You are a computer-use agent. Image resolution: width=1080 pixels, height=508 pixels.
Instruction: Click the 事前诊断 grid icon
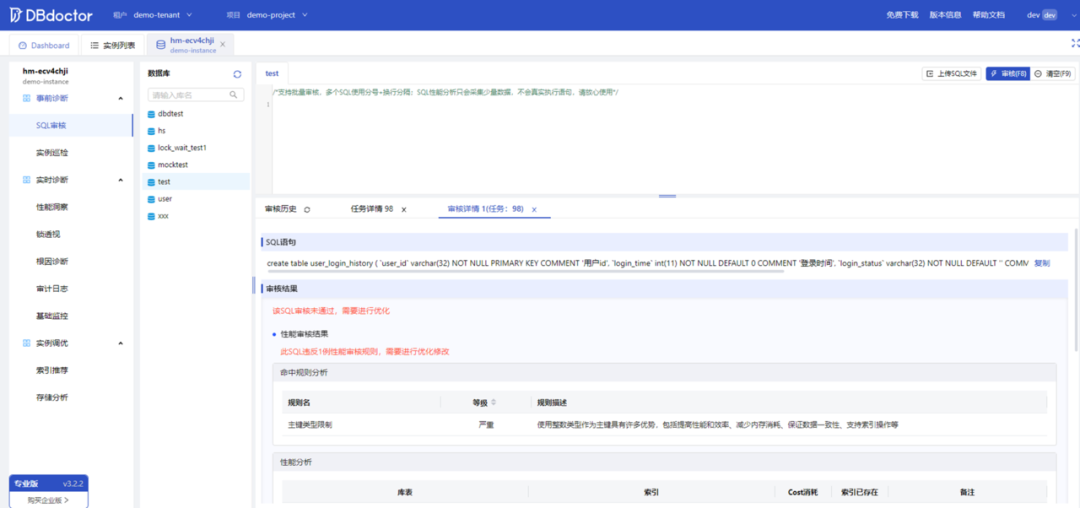pos(26,98)
